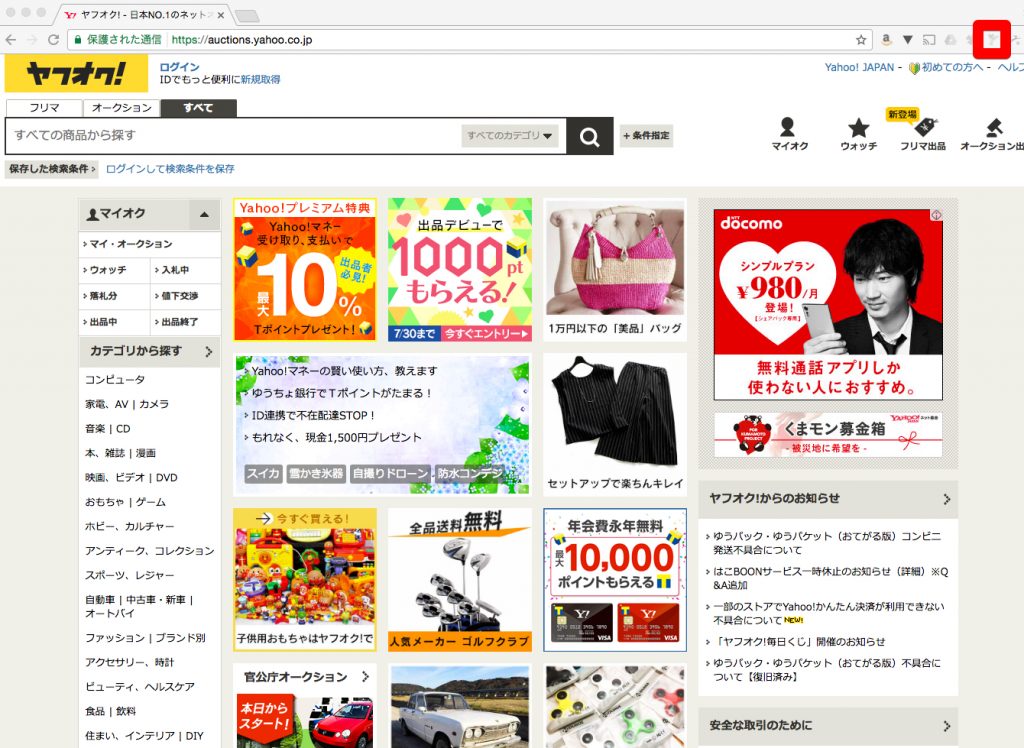Collapse the マイオク sidebar panel
Image resolution: width=1024 pixels, height=748 pixels.
coord(204,214)
